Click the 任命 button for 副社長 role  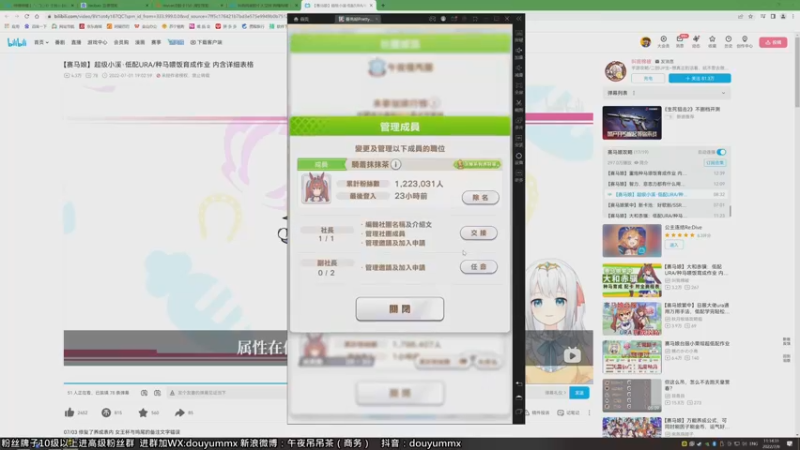click(479, 267)
